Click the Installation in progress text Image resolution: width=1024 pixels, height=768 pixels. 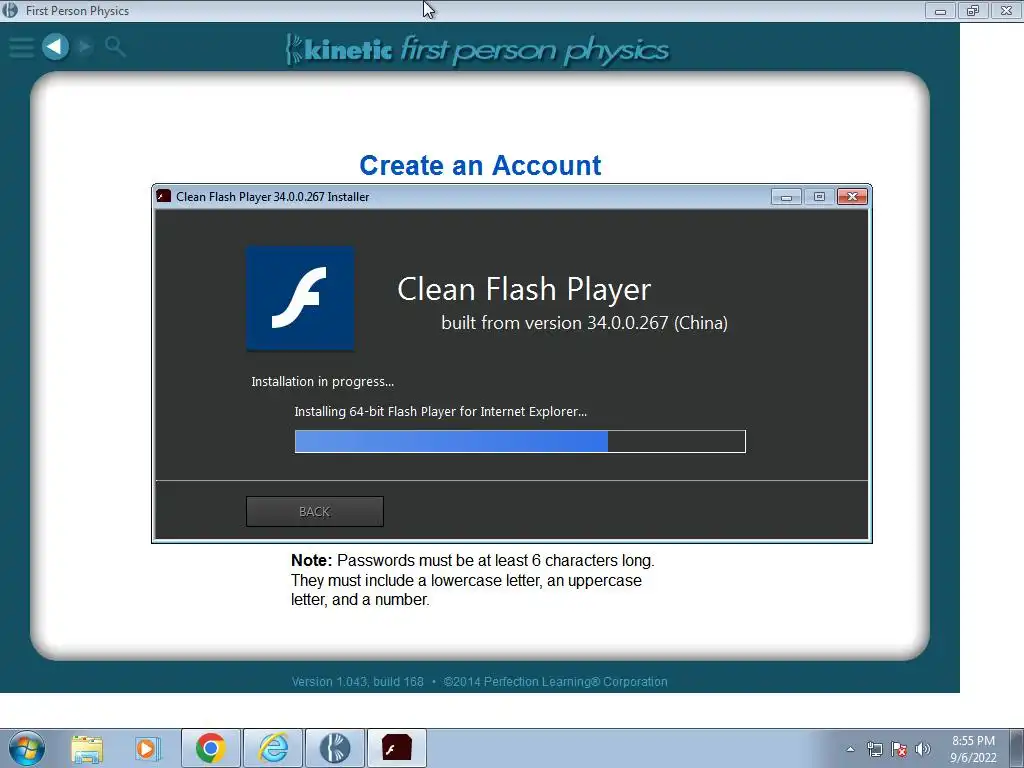(x=323, y=381)
